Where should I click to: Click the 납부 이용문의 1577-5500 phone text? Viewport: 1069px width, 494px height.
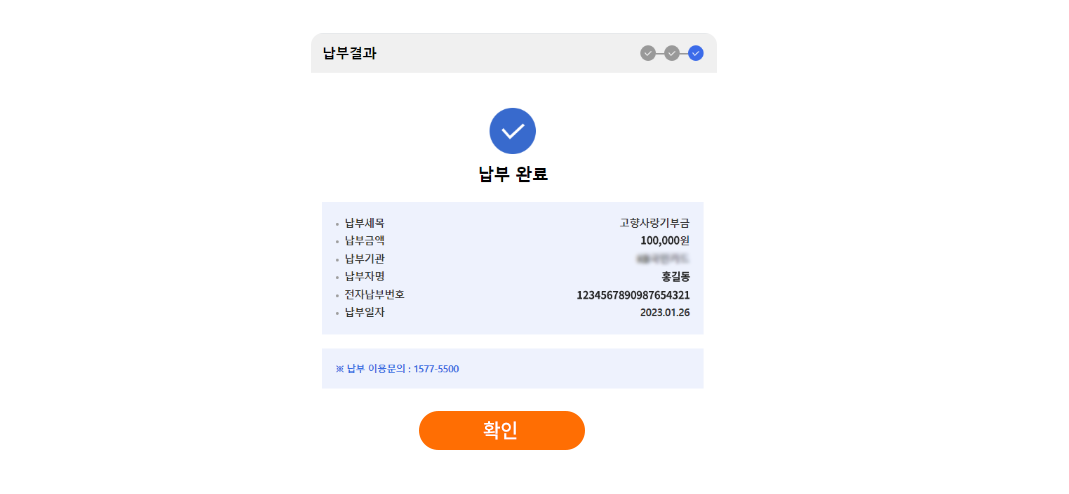click(397, 369)
